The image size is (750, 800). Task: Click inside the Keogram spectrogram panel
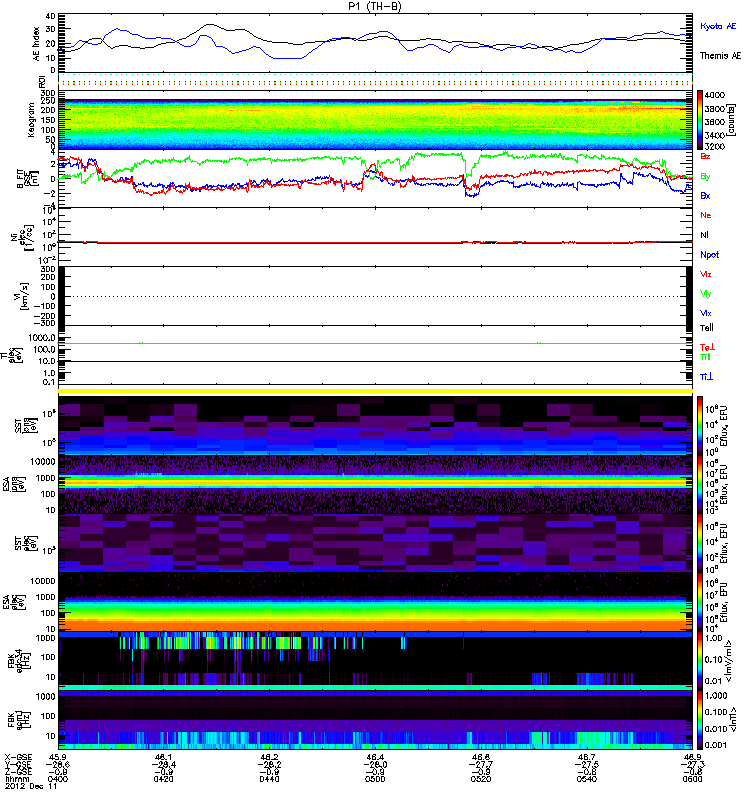[x=375, y=120]
